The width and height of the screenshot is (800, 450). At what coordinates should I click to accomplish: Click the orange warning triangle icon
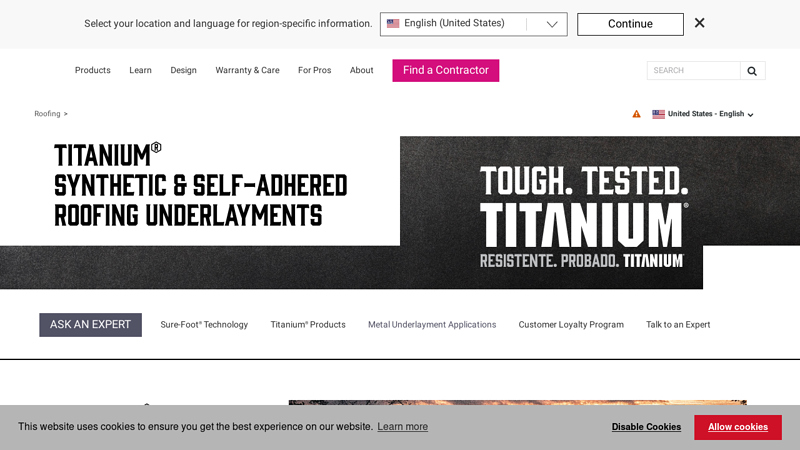coord(636,114)
